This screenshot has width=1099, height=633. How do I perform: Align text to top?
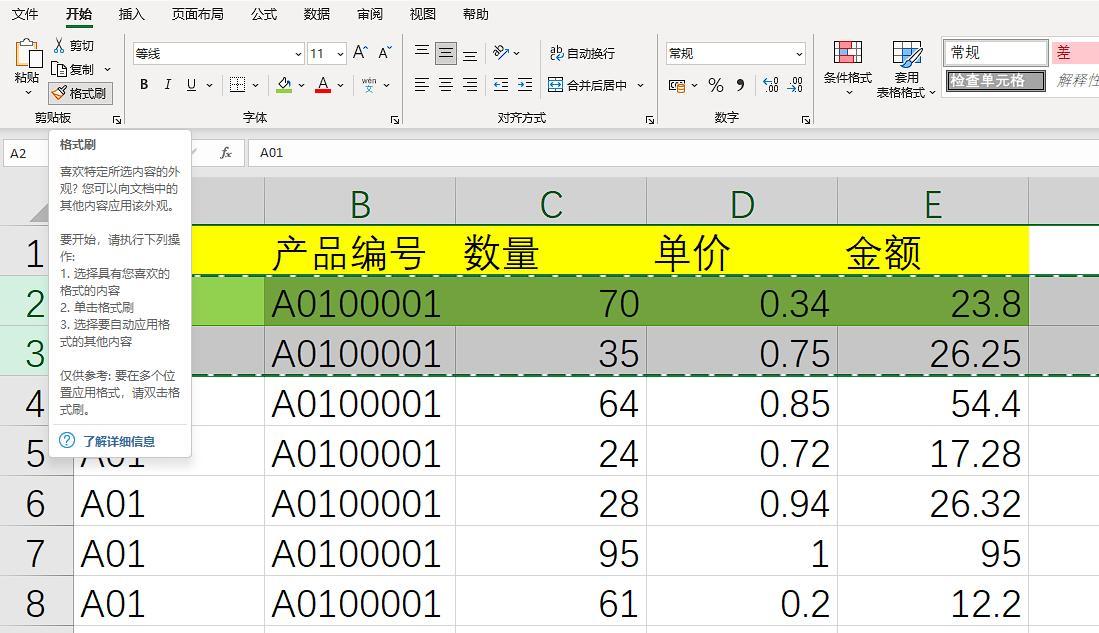point(421,53)
